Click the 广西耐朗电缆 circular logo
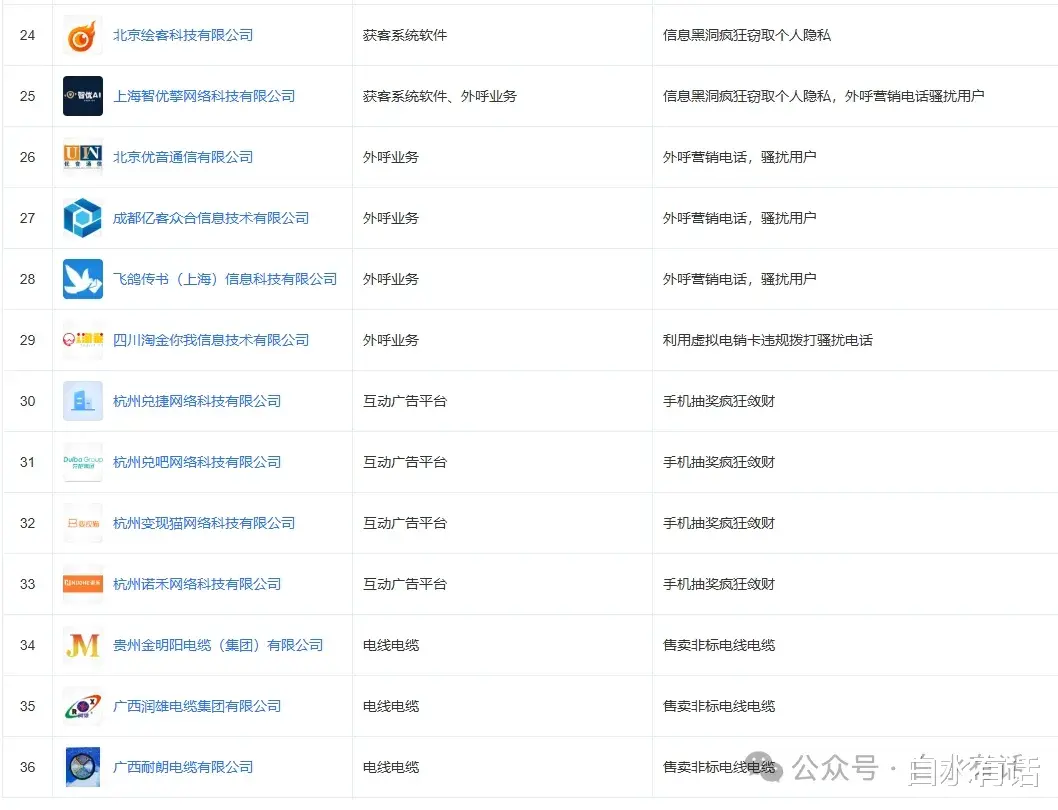1058x810 pixels. [82, 767]
